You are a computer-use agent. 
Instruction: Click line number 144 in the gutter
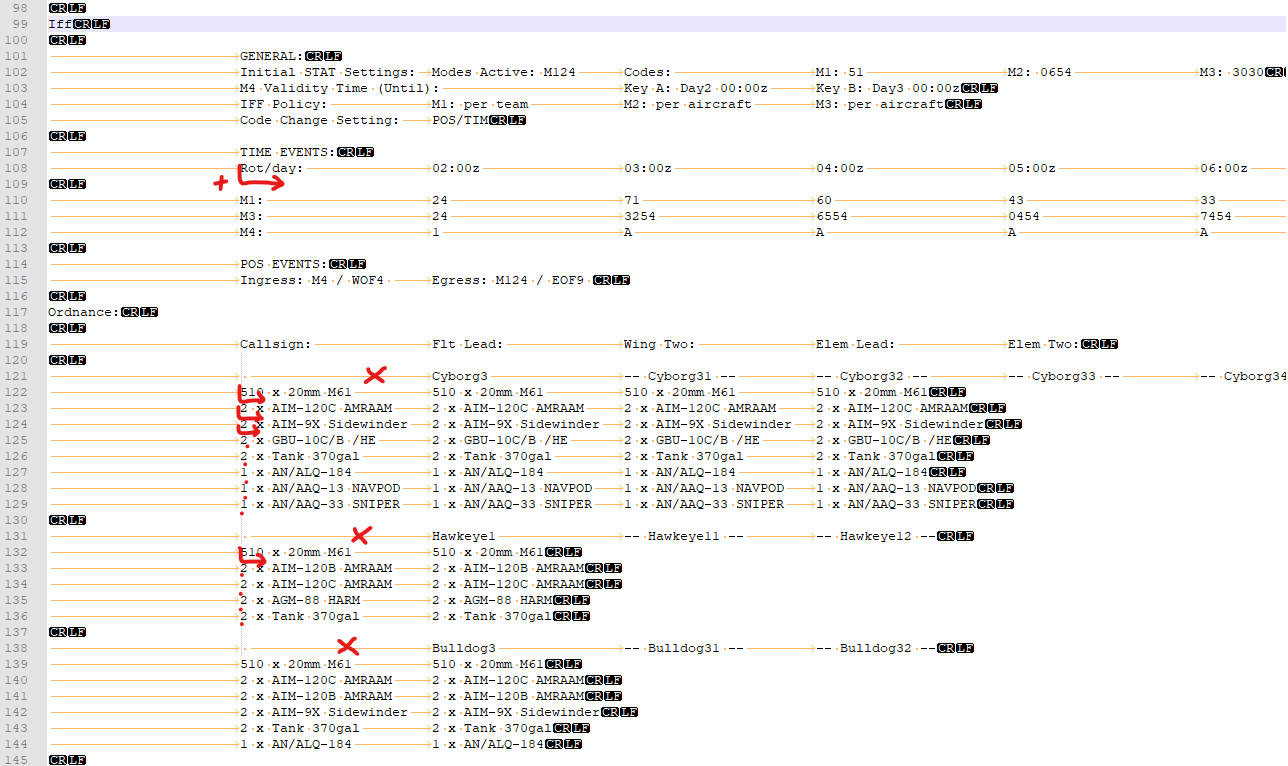pyautogui.click(x=16, y=744)
